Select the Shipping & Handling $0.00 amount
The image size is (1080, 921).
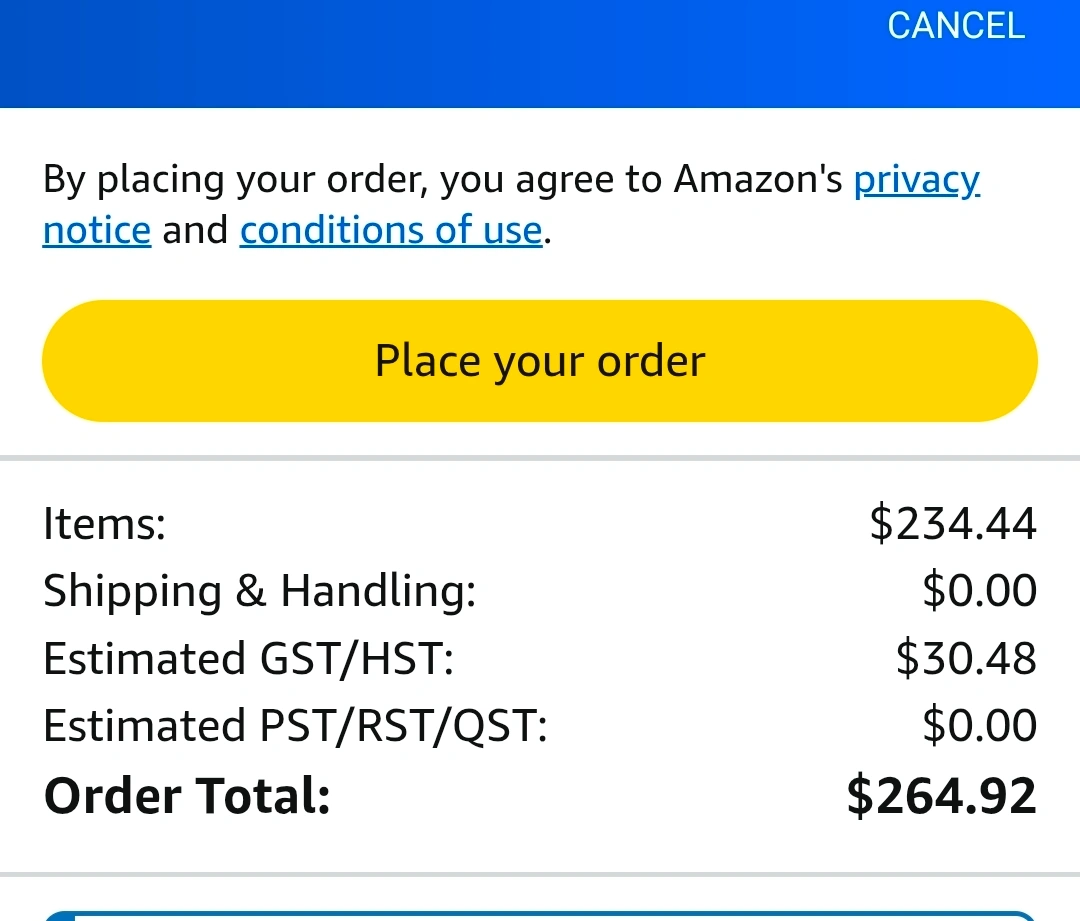point(979,591)
